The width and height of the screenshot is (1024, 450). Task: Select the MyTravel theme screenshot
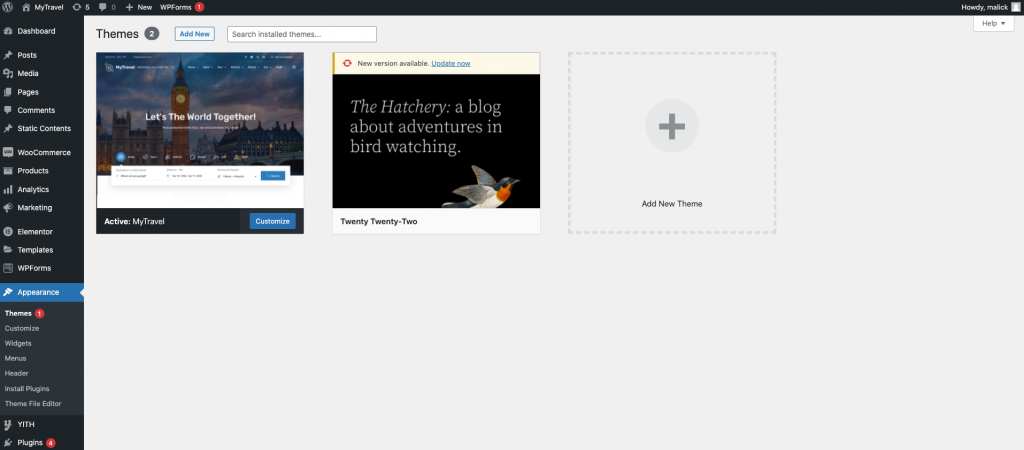coord(200,130)
